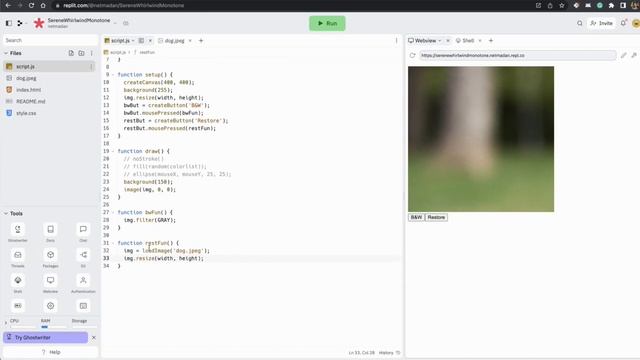Viewport: 640px width, 360px height.
Task: Click the pencil edit icon beside URL
Action: click(624, 55)
